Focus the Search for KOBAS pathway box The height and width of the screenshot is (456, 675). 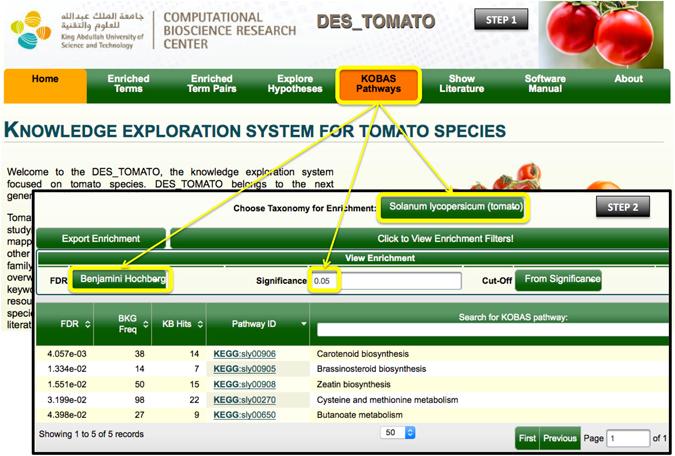493,330
